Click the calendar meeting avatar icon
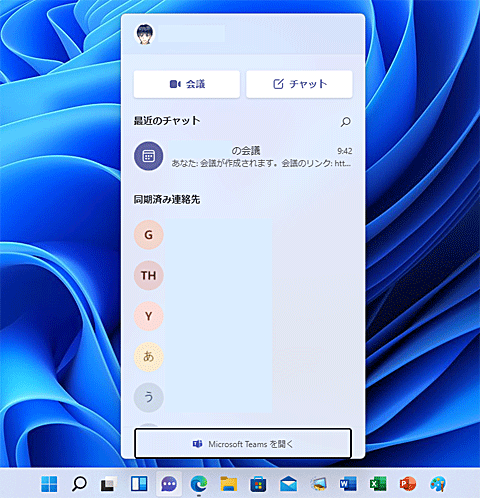 (149, 156)
